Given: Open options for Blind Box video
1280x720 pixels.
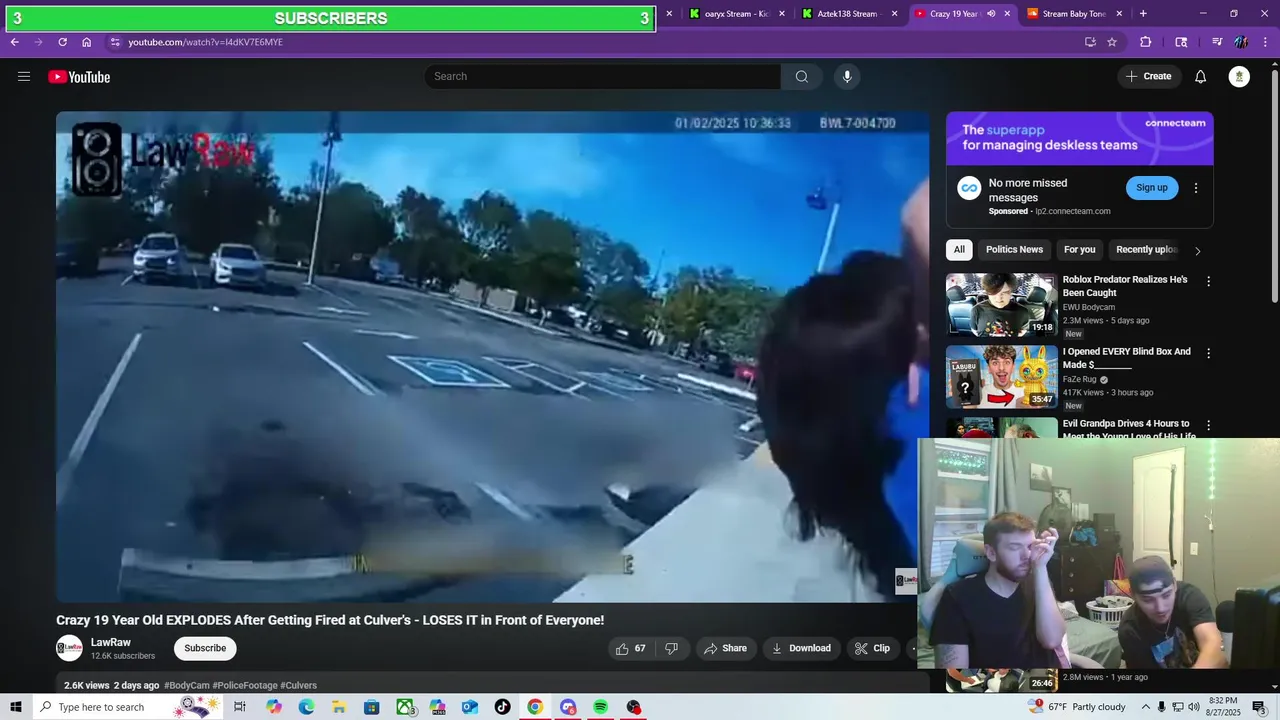Looking at the screenshot, I should tap(1208, 354).
